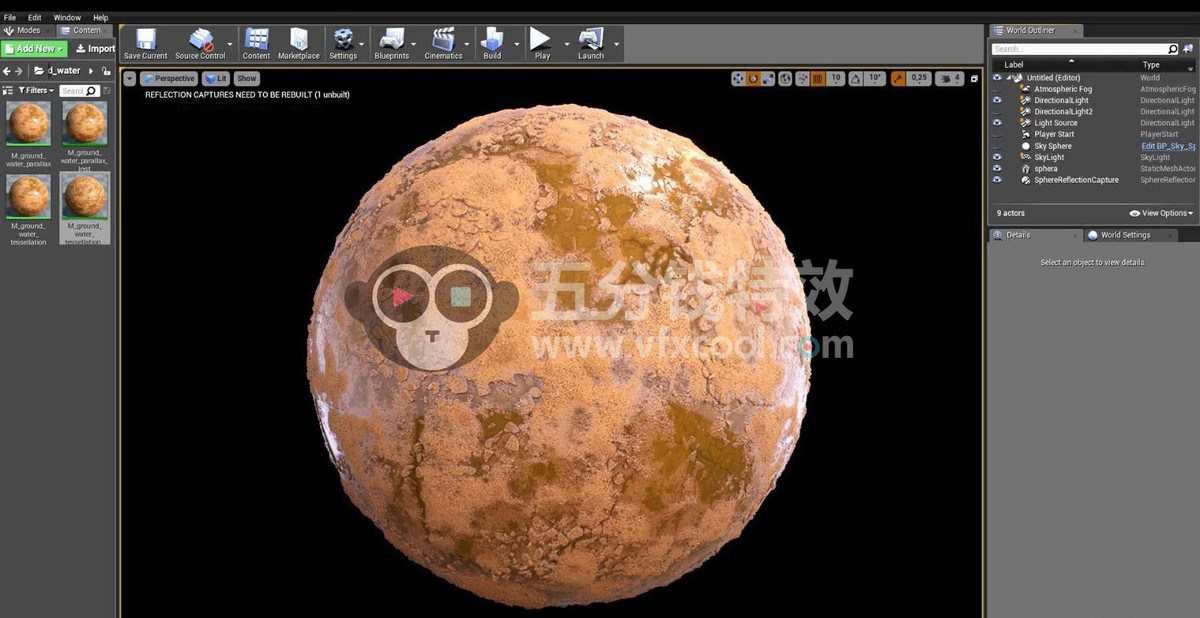Select the scale objects mode
The width and height of the screenshot is (1200, 618).
769,78
